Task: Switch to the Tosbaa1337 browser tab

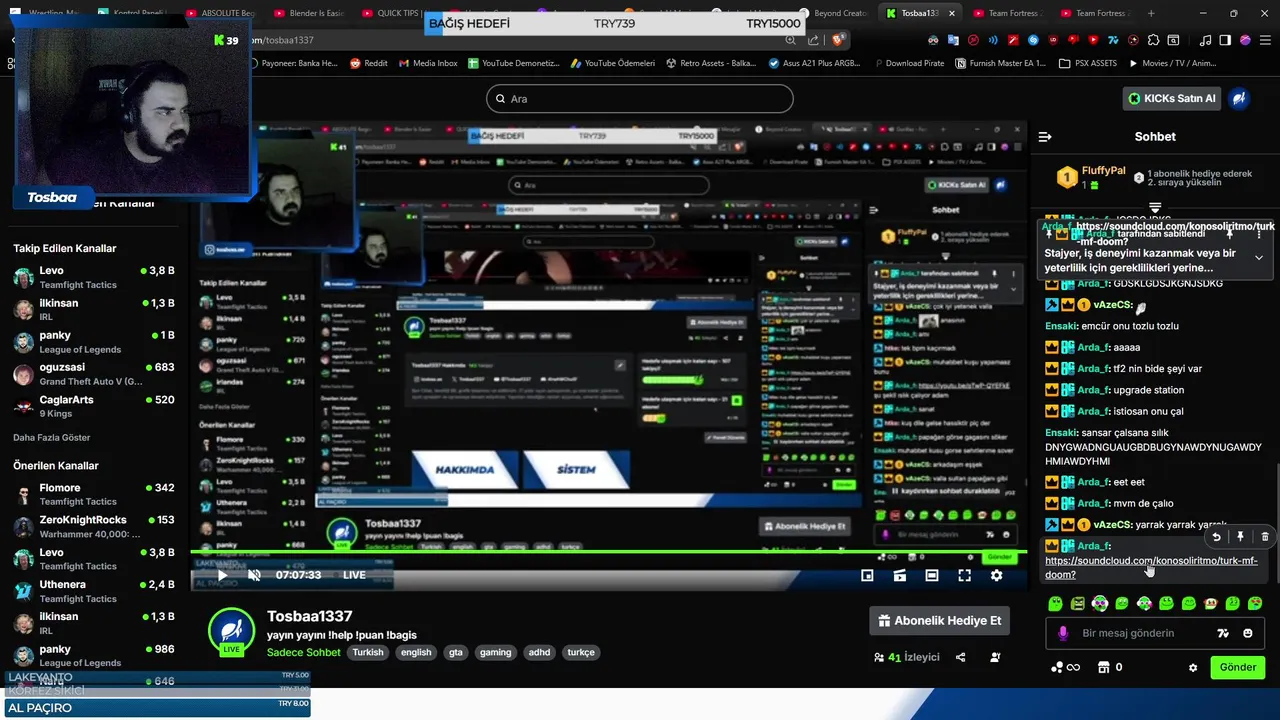Action: 918,13
